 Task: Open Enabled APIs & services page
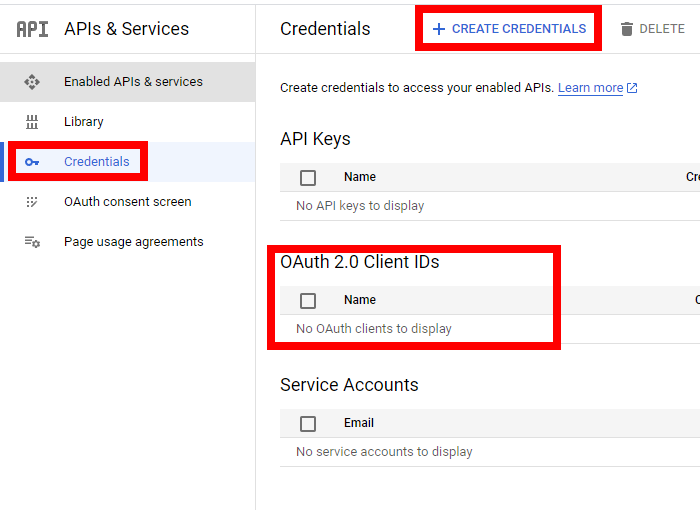coord(133,82)
